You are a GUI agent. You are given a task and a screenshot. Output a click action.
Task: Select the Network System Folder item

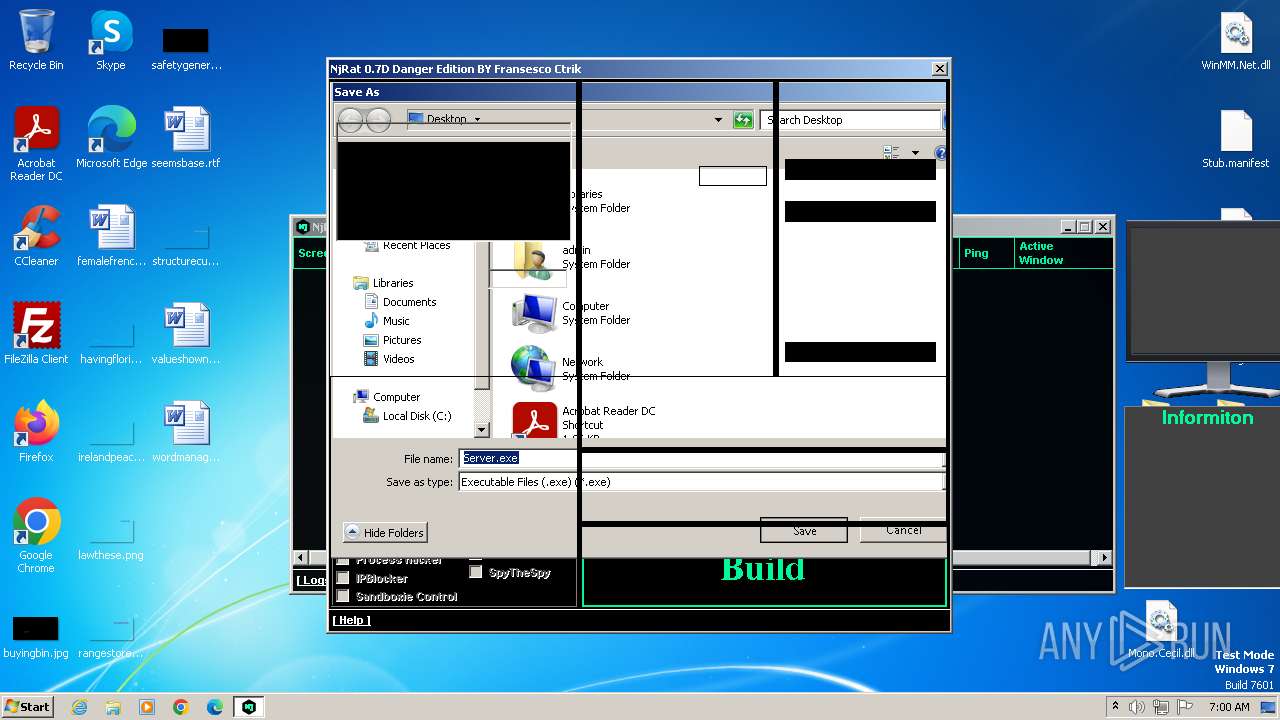point(571,369)
